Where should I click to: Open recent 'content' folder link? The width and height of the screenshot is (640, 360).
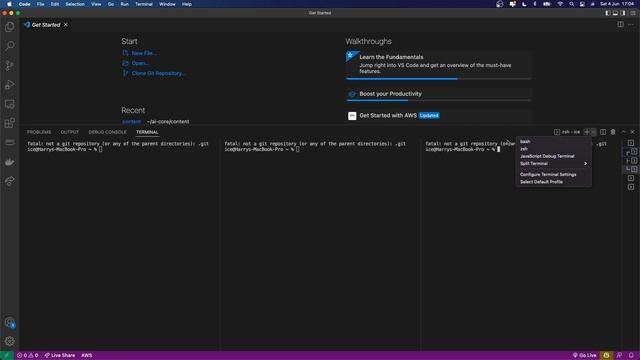pyautogui.click(x=131, y=122)
